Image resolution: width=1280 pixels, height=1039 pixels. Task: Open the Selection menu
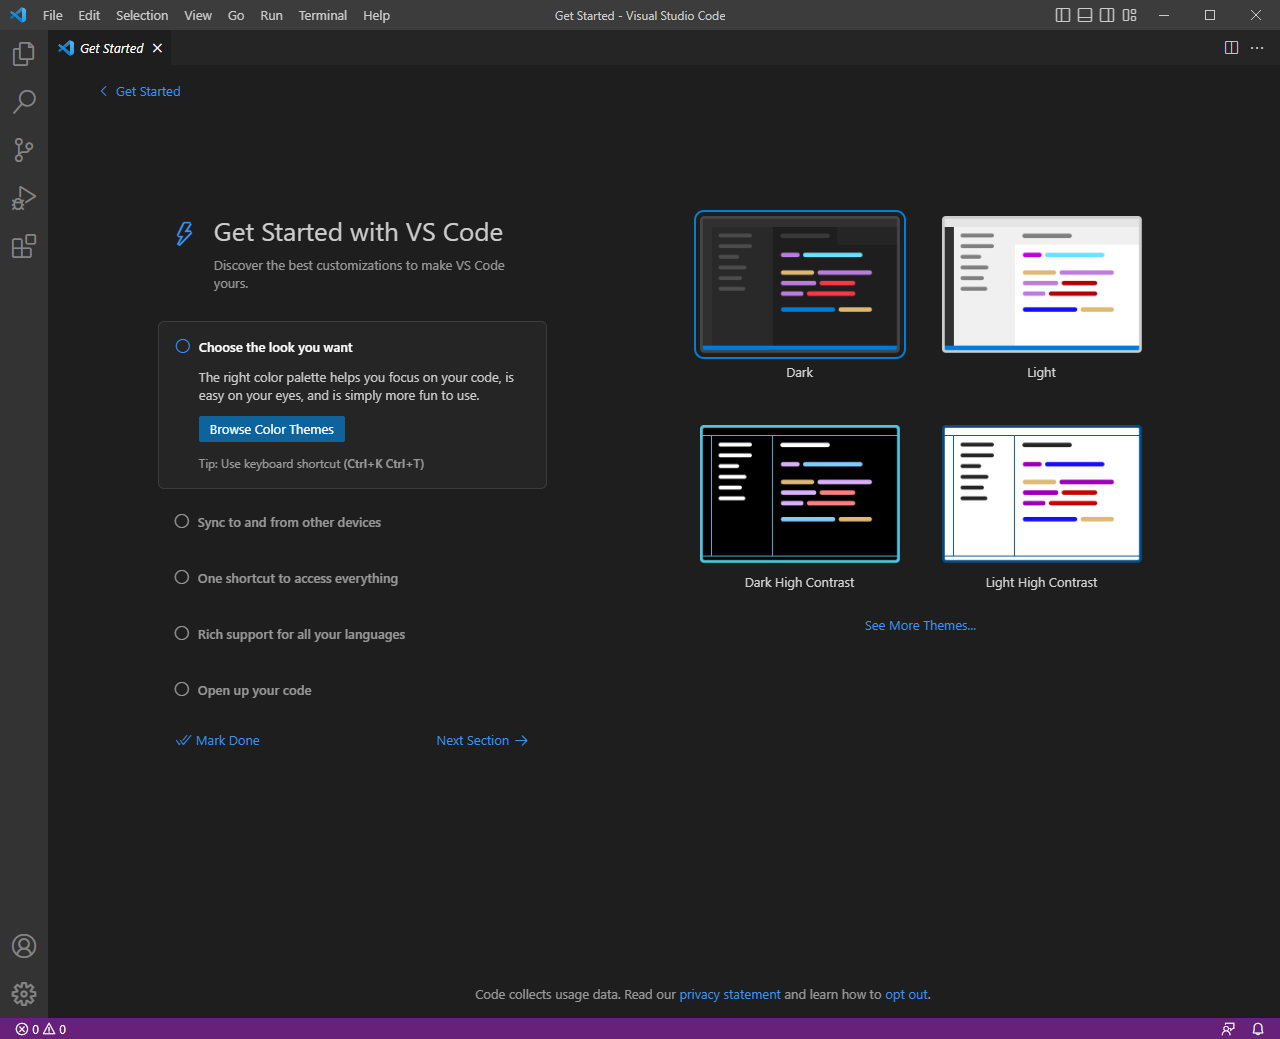pyautogui.click(x=142, y=15)
